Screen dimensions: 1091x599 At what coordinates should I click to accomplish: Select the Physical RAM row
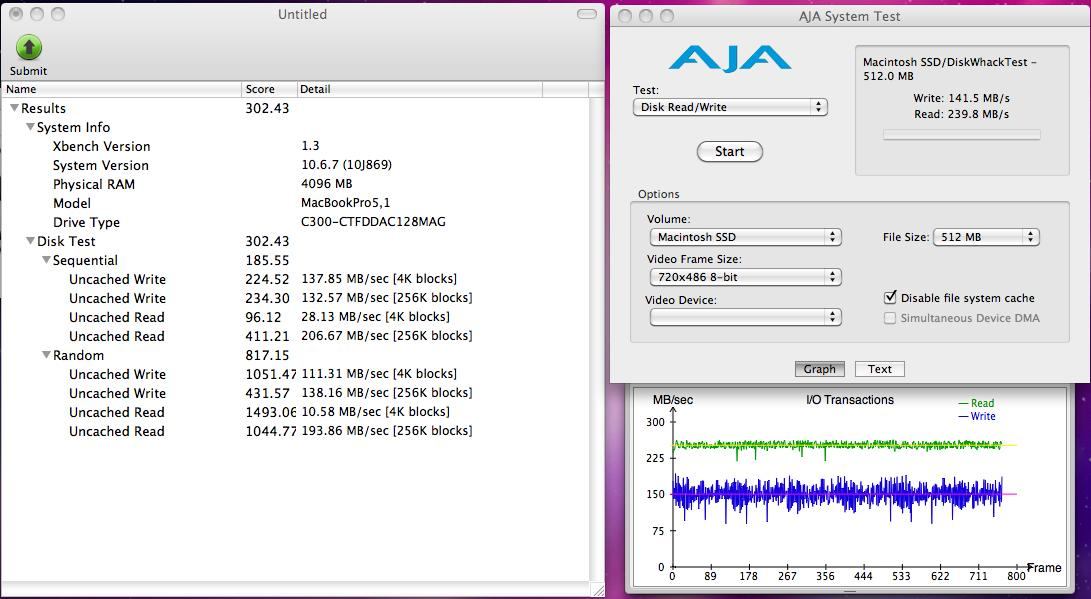coord(295,184)
